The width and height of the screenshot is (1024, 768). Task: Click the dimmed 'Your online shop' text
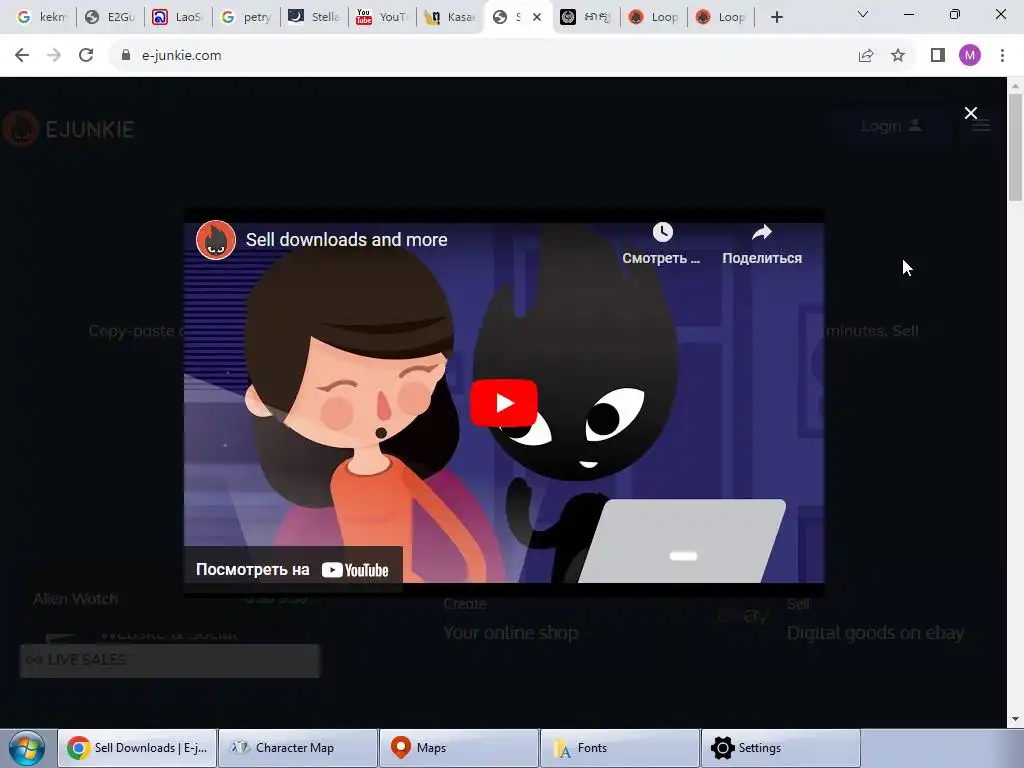click(511, 633)
